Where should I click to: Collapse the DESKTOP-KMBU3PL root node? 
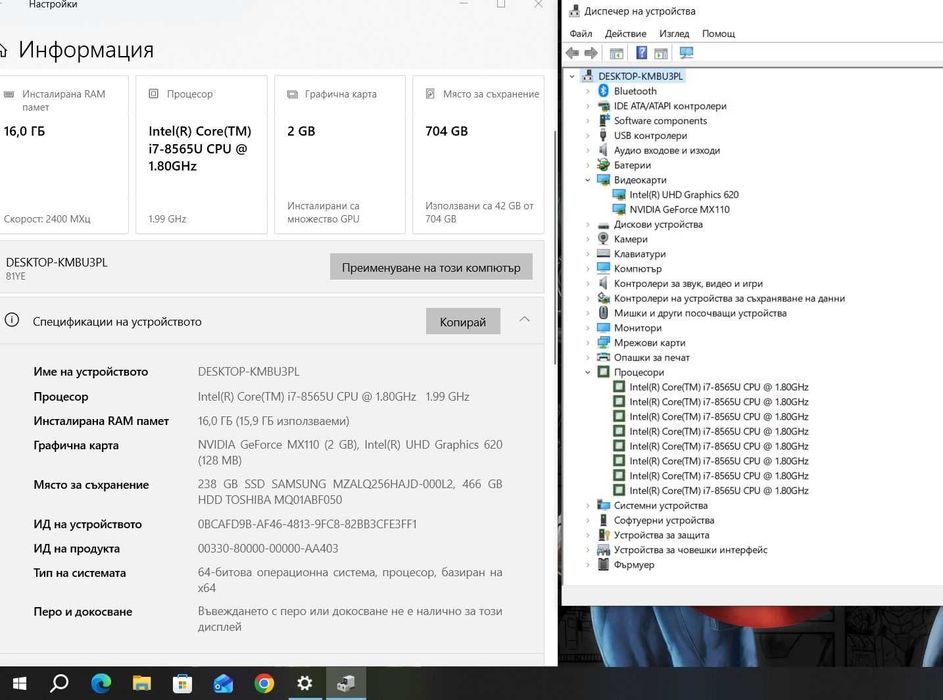(572, 76)
